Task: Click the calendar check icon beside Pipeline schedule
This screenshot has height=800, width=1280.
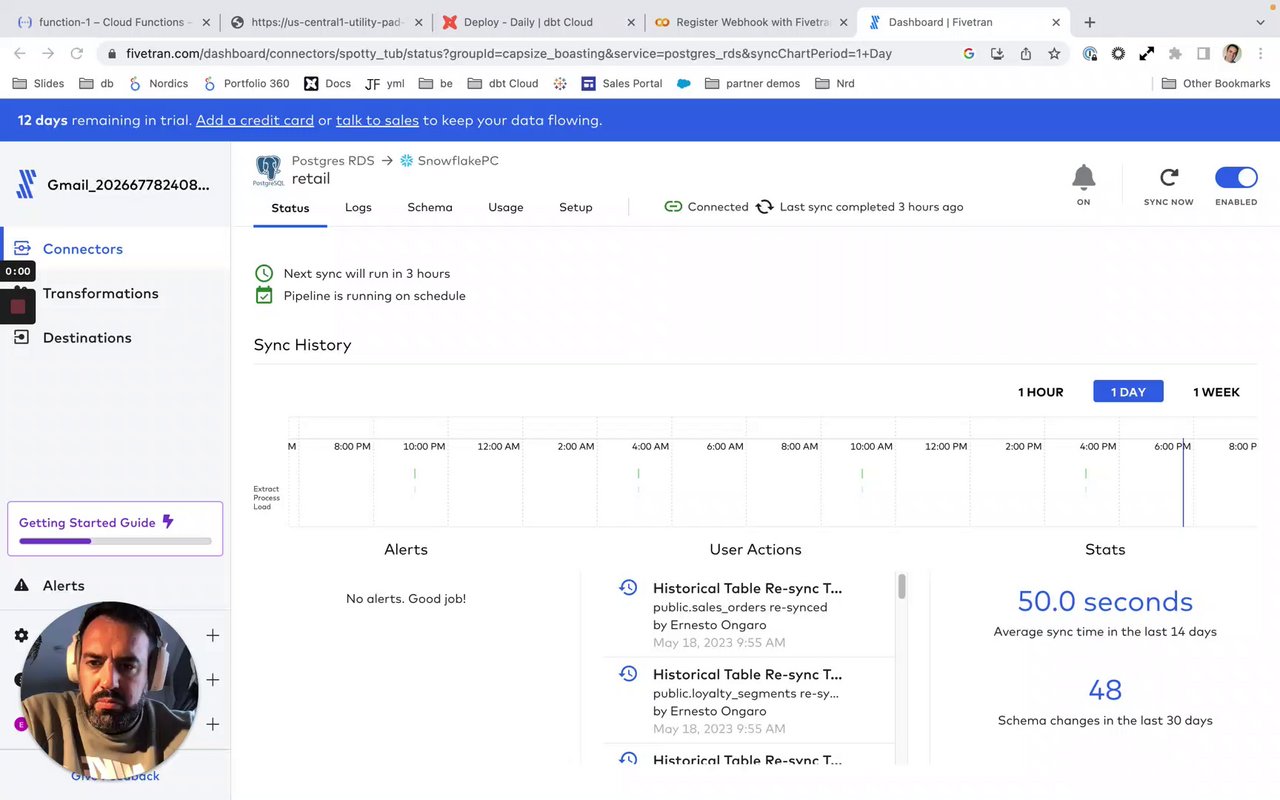Action: 264,295
